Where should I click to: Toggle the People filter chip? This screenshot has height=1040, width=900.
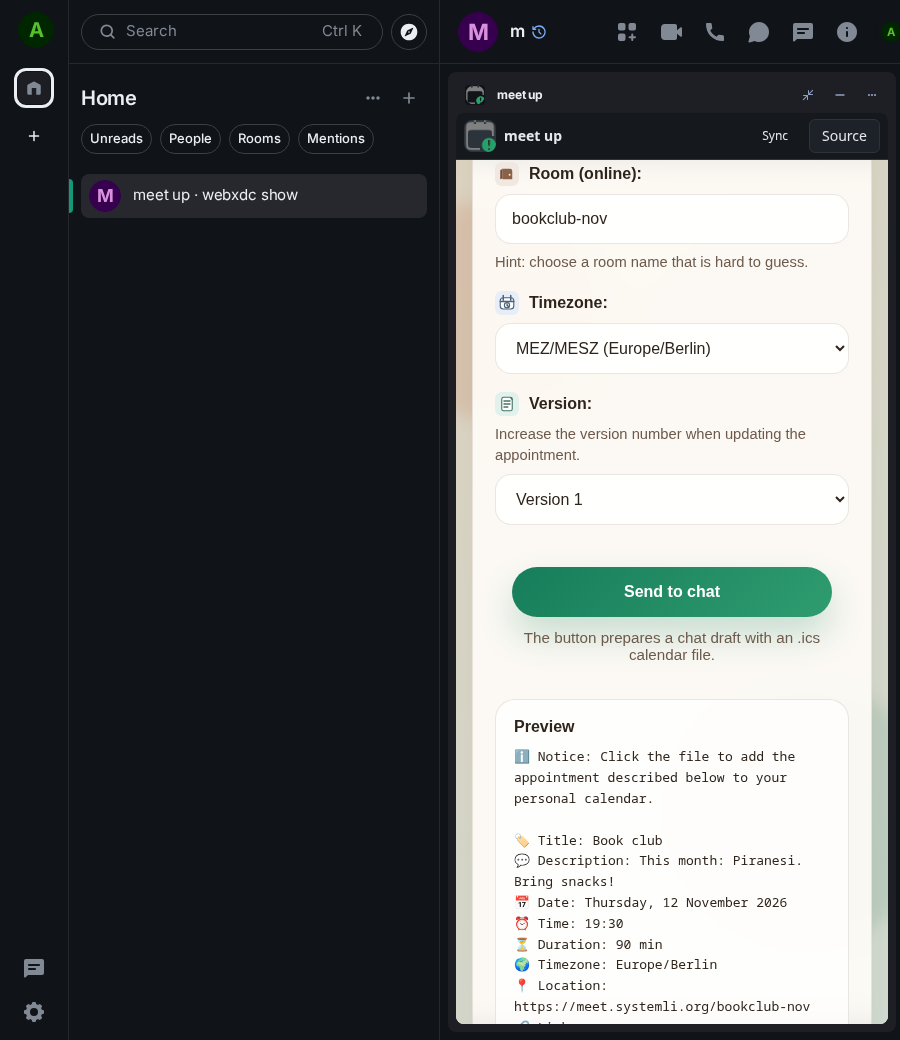190,139
